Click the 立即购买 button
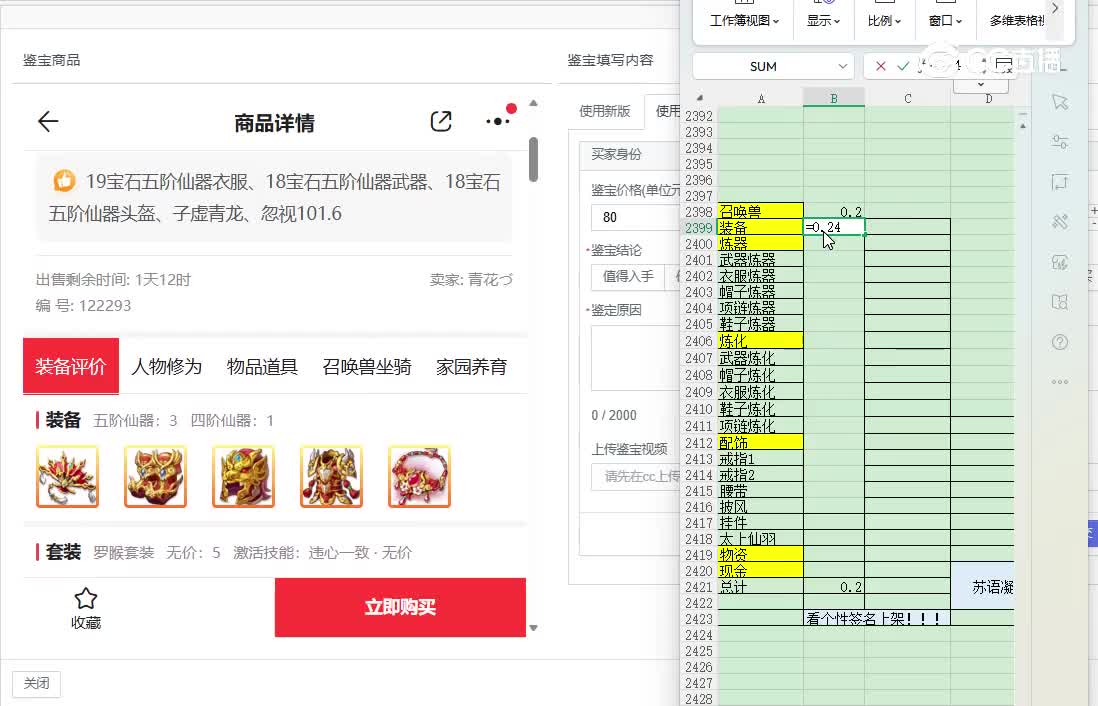 click(x=400, y=607)
